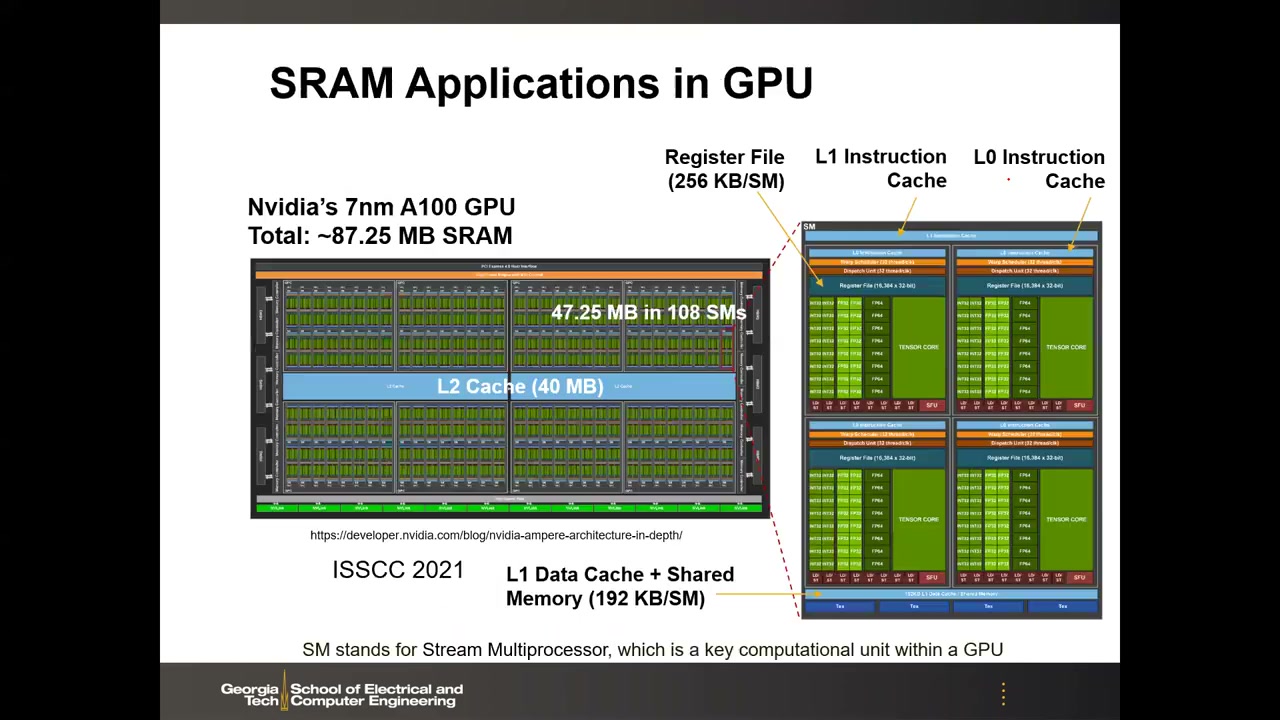Click the 'L1 Instruction Cache' label
Screen dimensions: 1280x720
(881, 168)
